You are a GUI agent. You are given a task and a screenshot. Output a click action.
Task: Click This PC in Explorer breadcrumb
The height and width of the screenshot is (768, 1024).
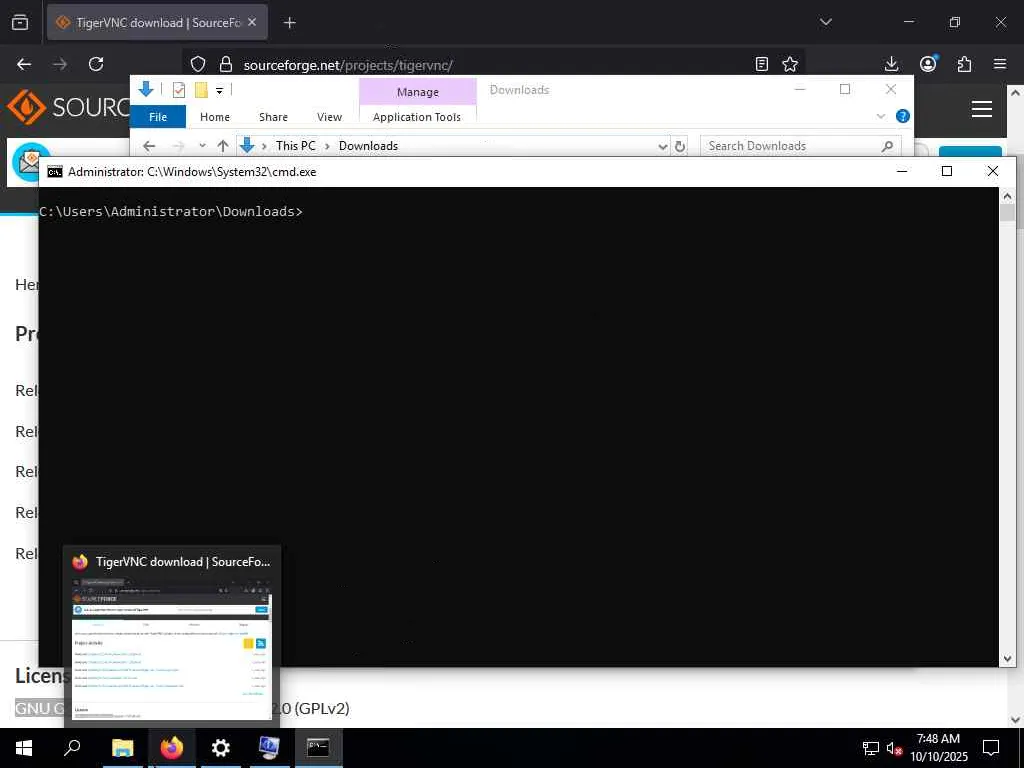point(295,146)
